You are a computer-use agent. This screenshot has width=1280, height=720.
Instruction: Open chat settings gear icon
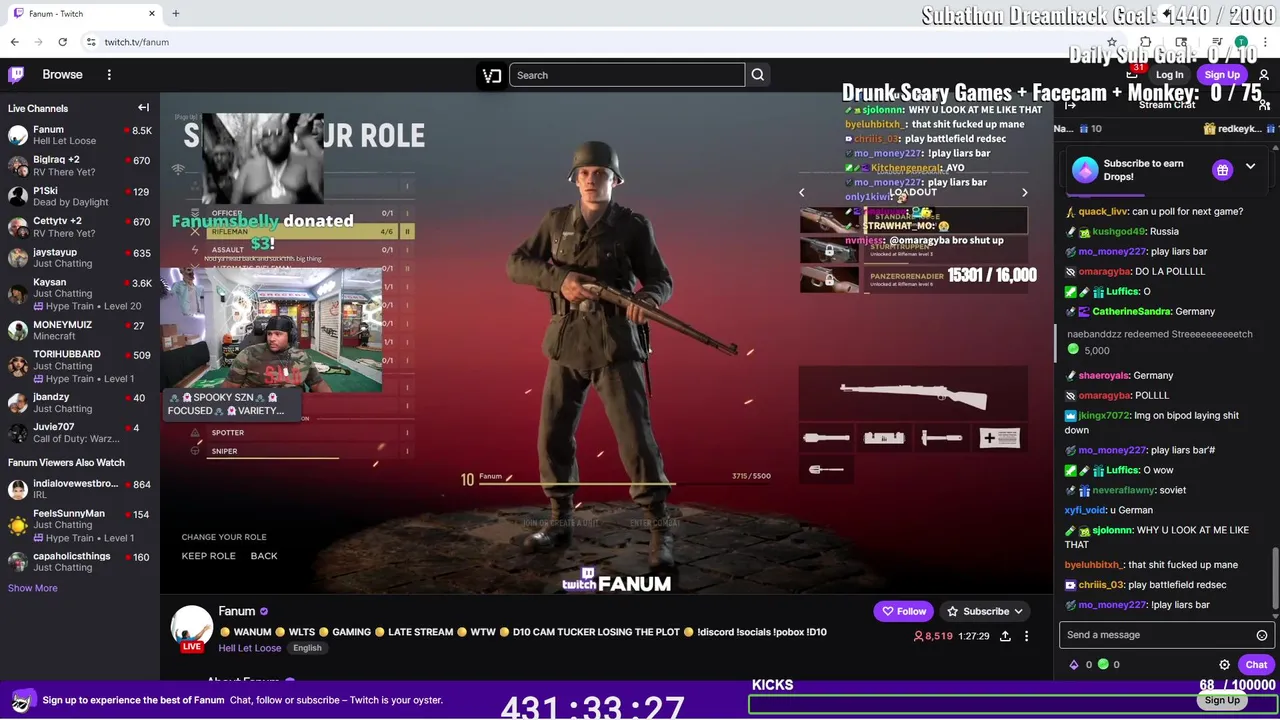(1224, 665)
